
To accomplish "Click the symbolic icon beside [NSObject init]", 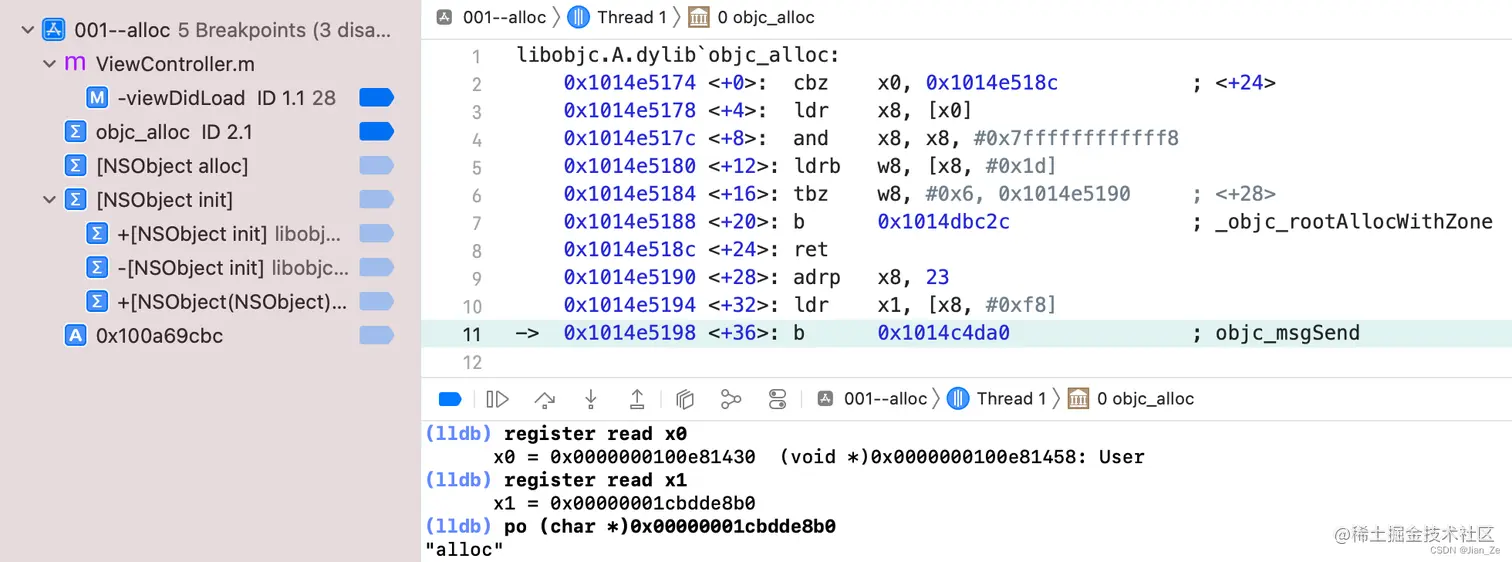I will coord(75,200).
